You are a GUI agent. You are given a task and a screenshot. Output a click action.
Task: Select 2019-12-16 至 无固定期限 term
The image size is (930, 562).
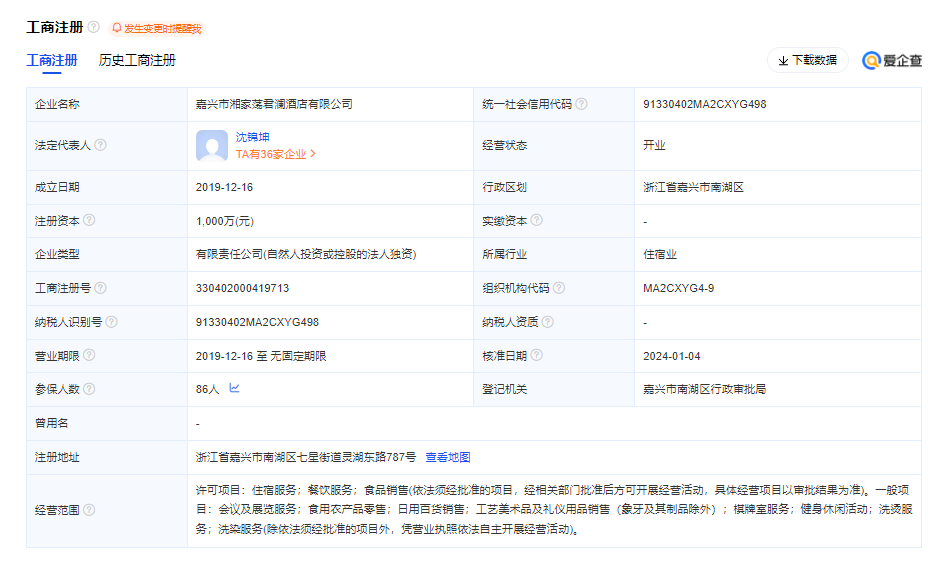(x=261, y=356)
